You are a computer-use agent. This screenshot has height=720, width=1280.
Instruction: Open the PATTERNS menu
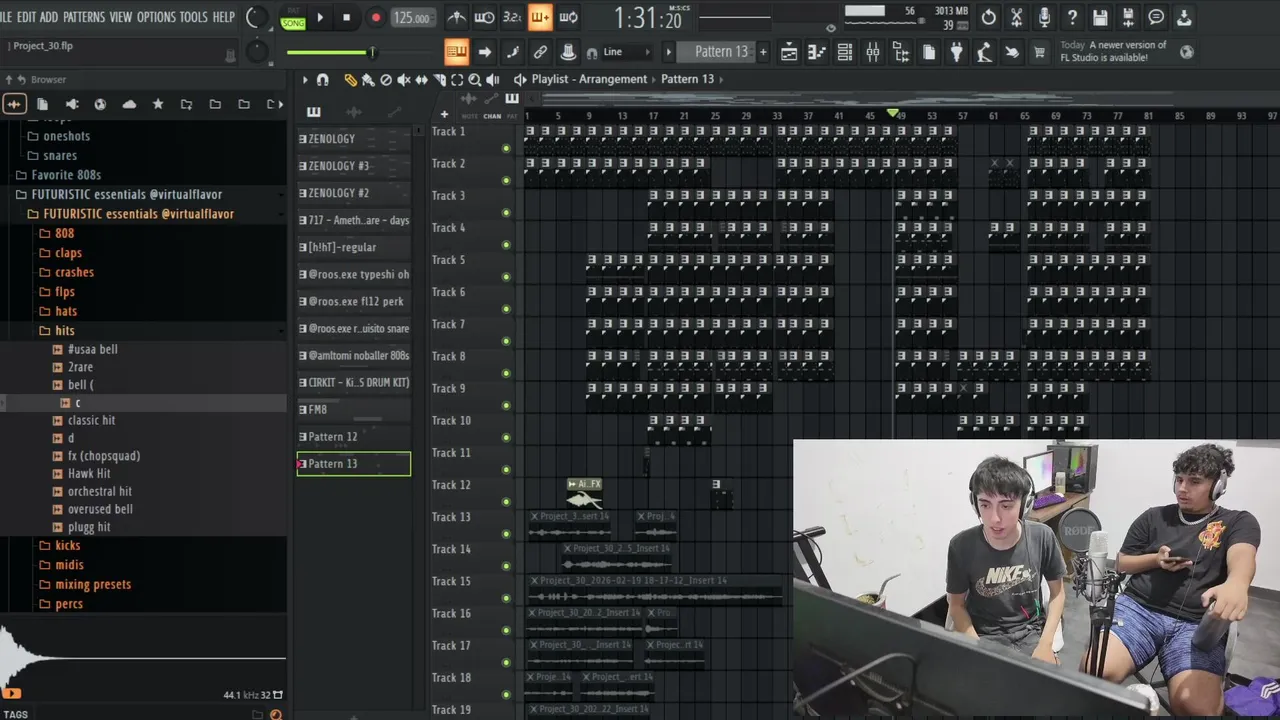click(x=84, y=17)
